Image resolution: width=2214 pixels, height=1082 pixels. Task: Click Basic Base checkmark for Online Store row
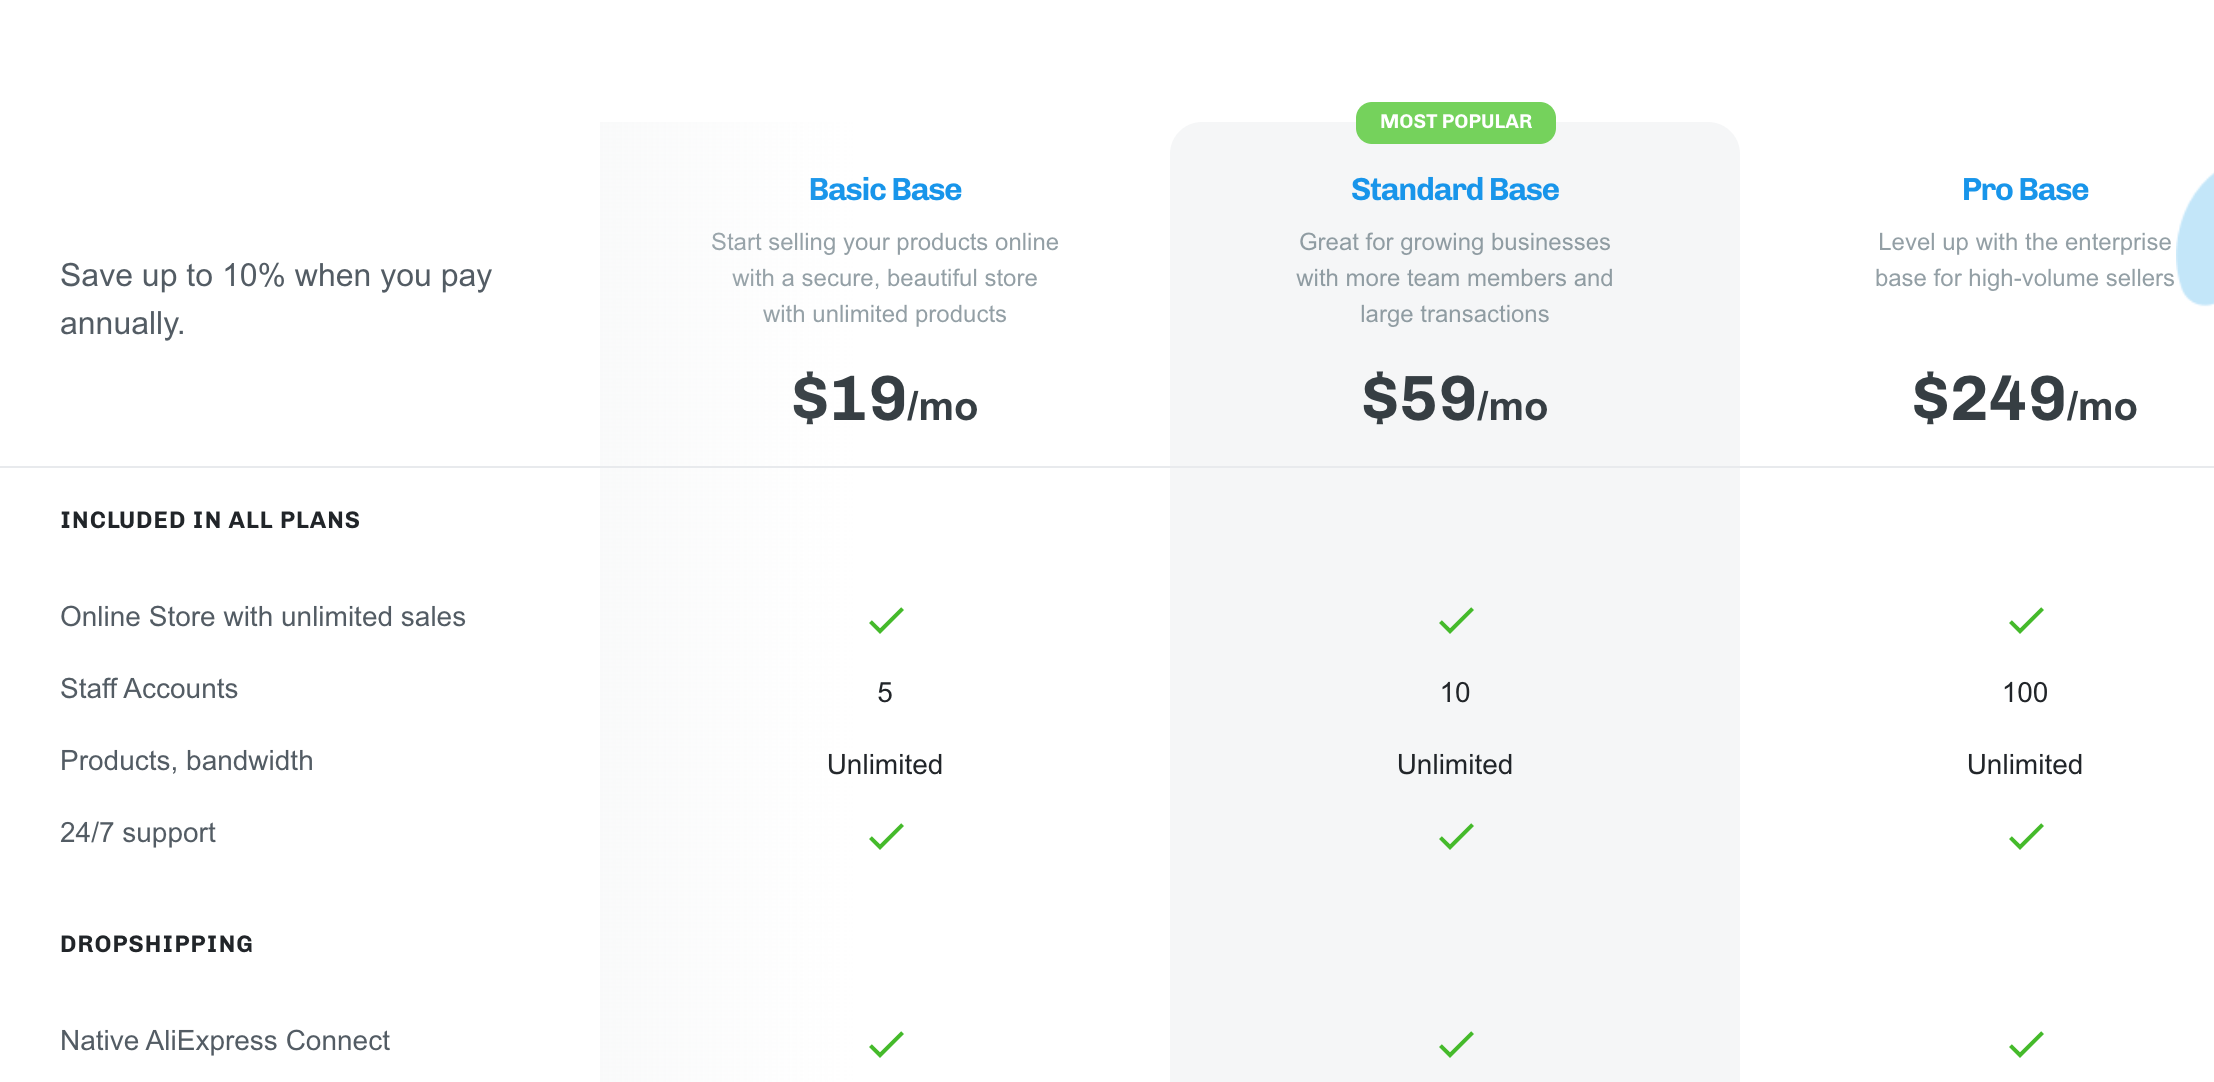pos(886,620)
